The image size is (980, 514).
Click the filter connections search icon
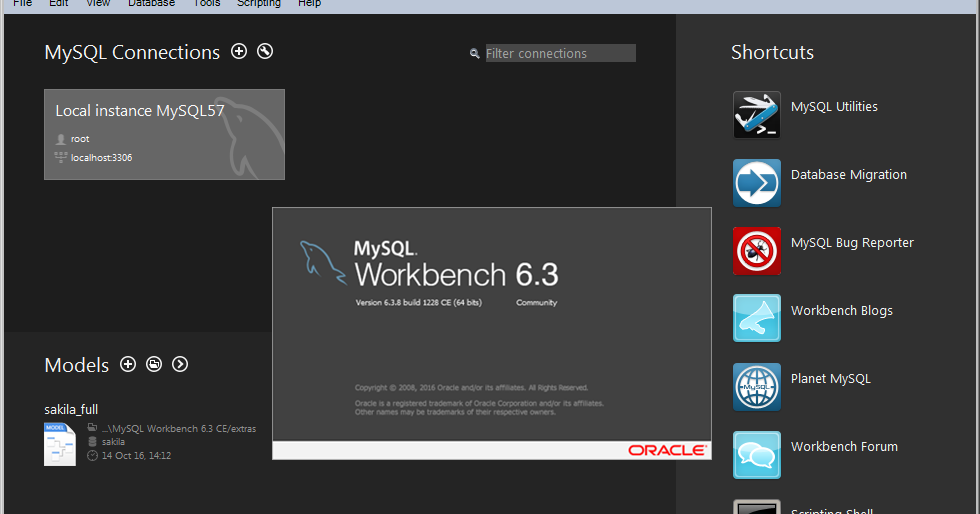click(474, 54)
